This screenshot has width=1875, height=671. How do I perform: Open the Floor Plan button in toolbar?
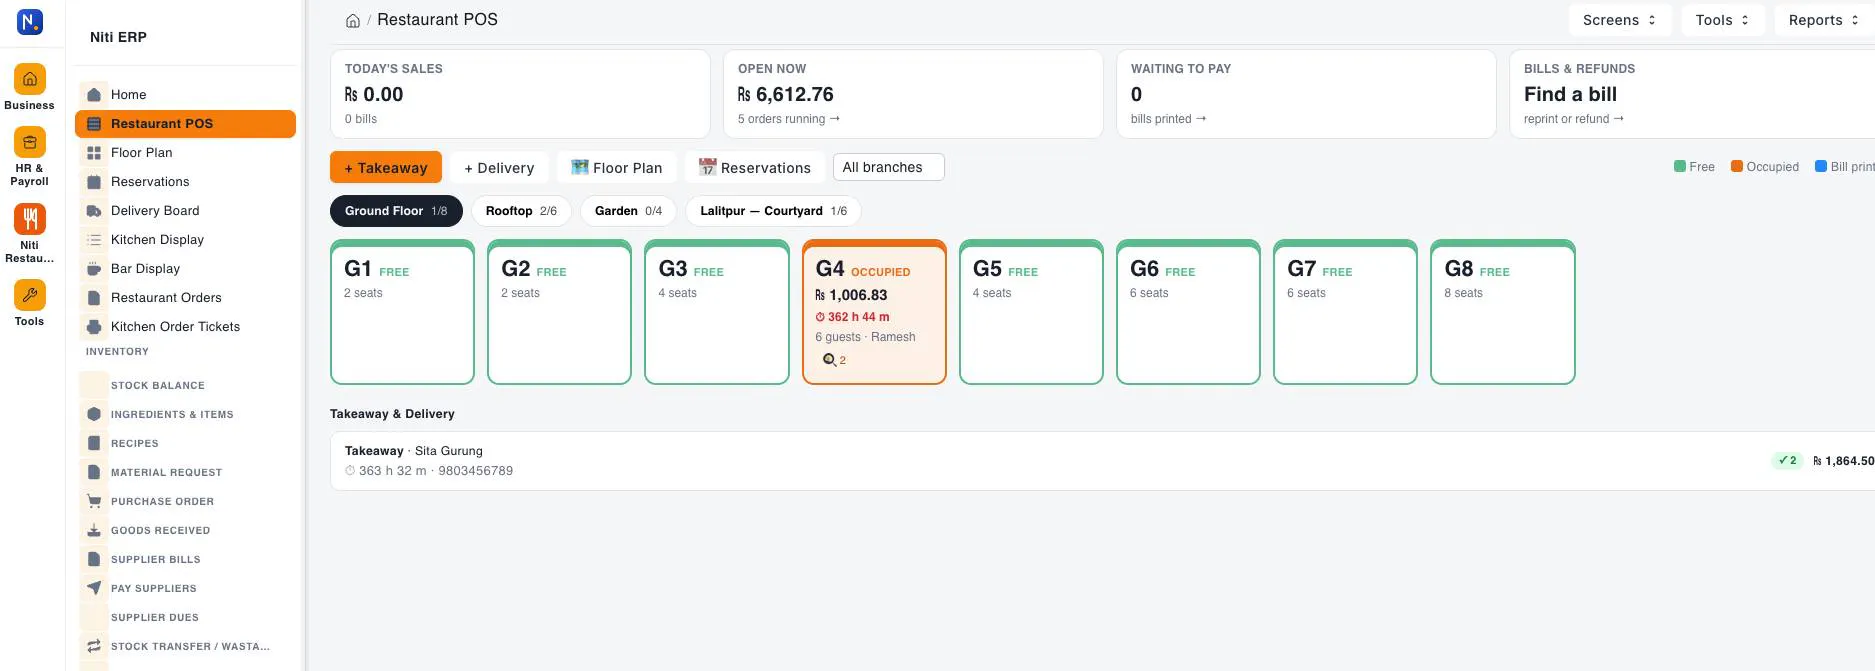[x=616, y=167]
